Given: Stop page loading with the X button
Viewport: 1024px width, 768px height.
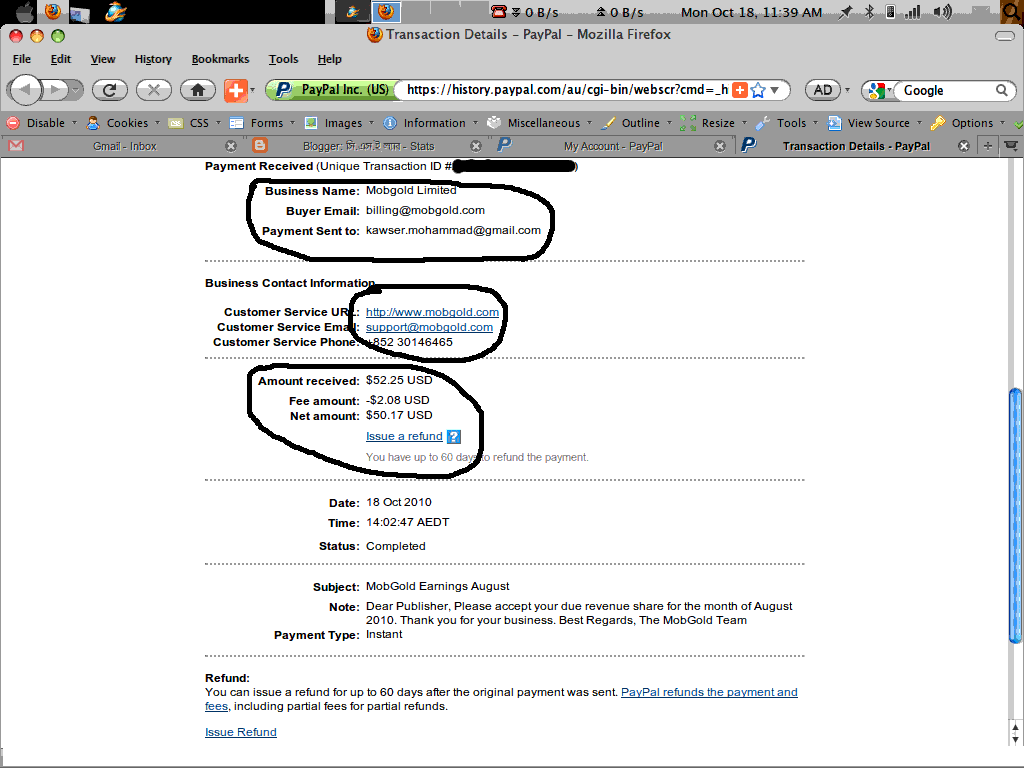Looking at the screenshot, I should pos(153,90).
